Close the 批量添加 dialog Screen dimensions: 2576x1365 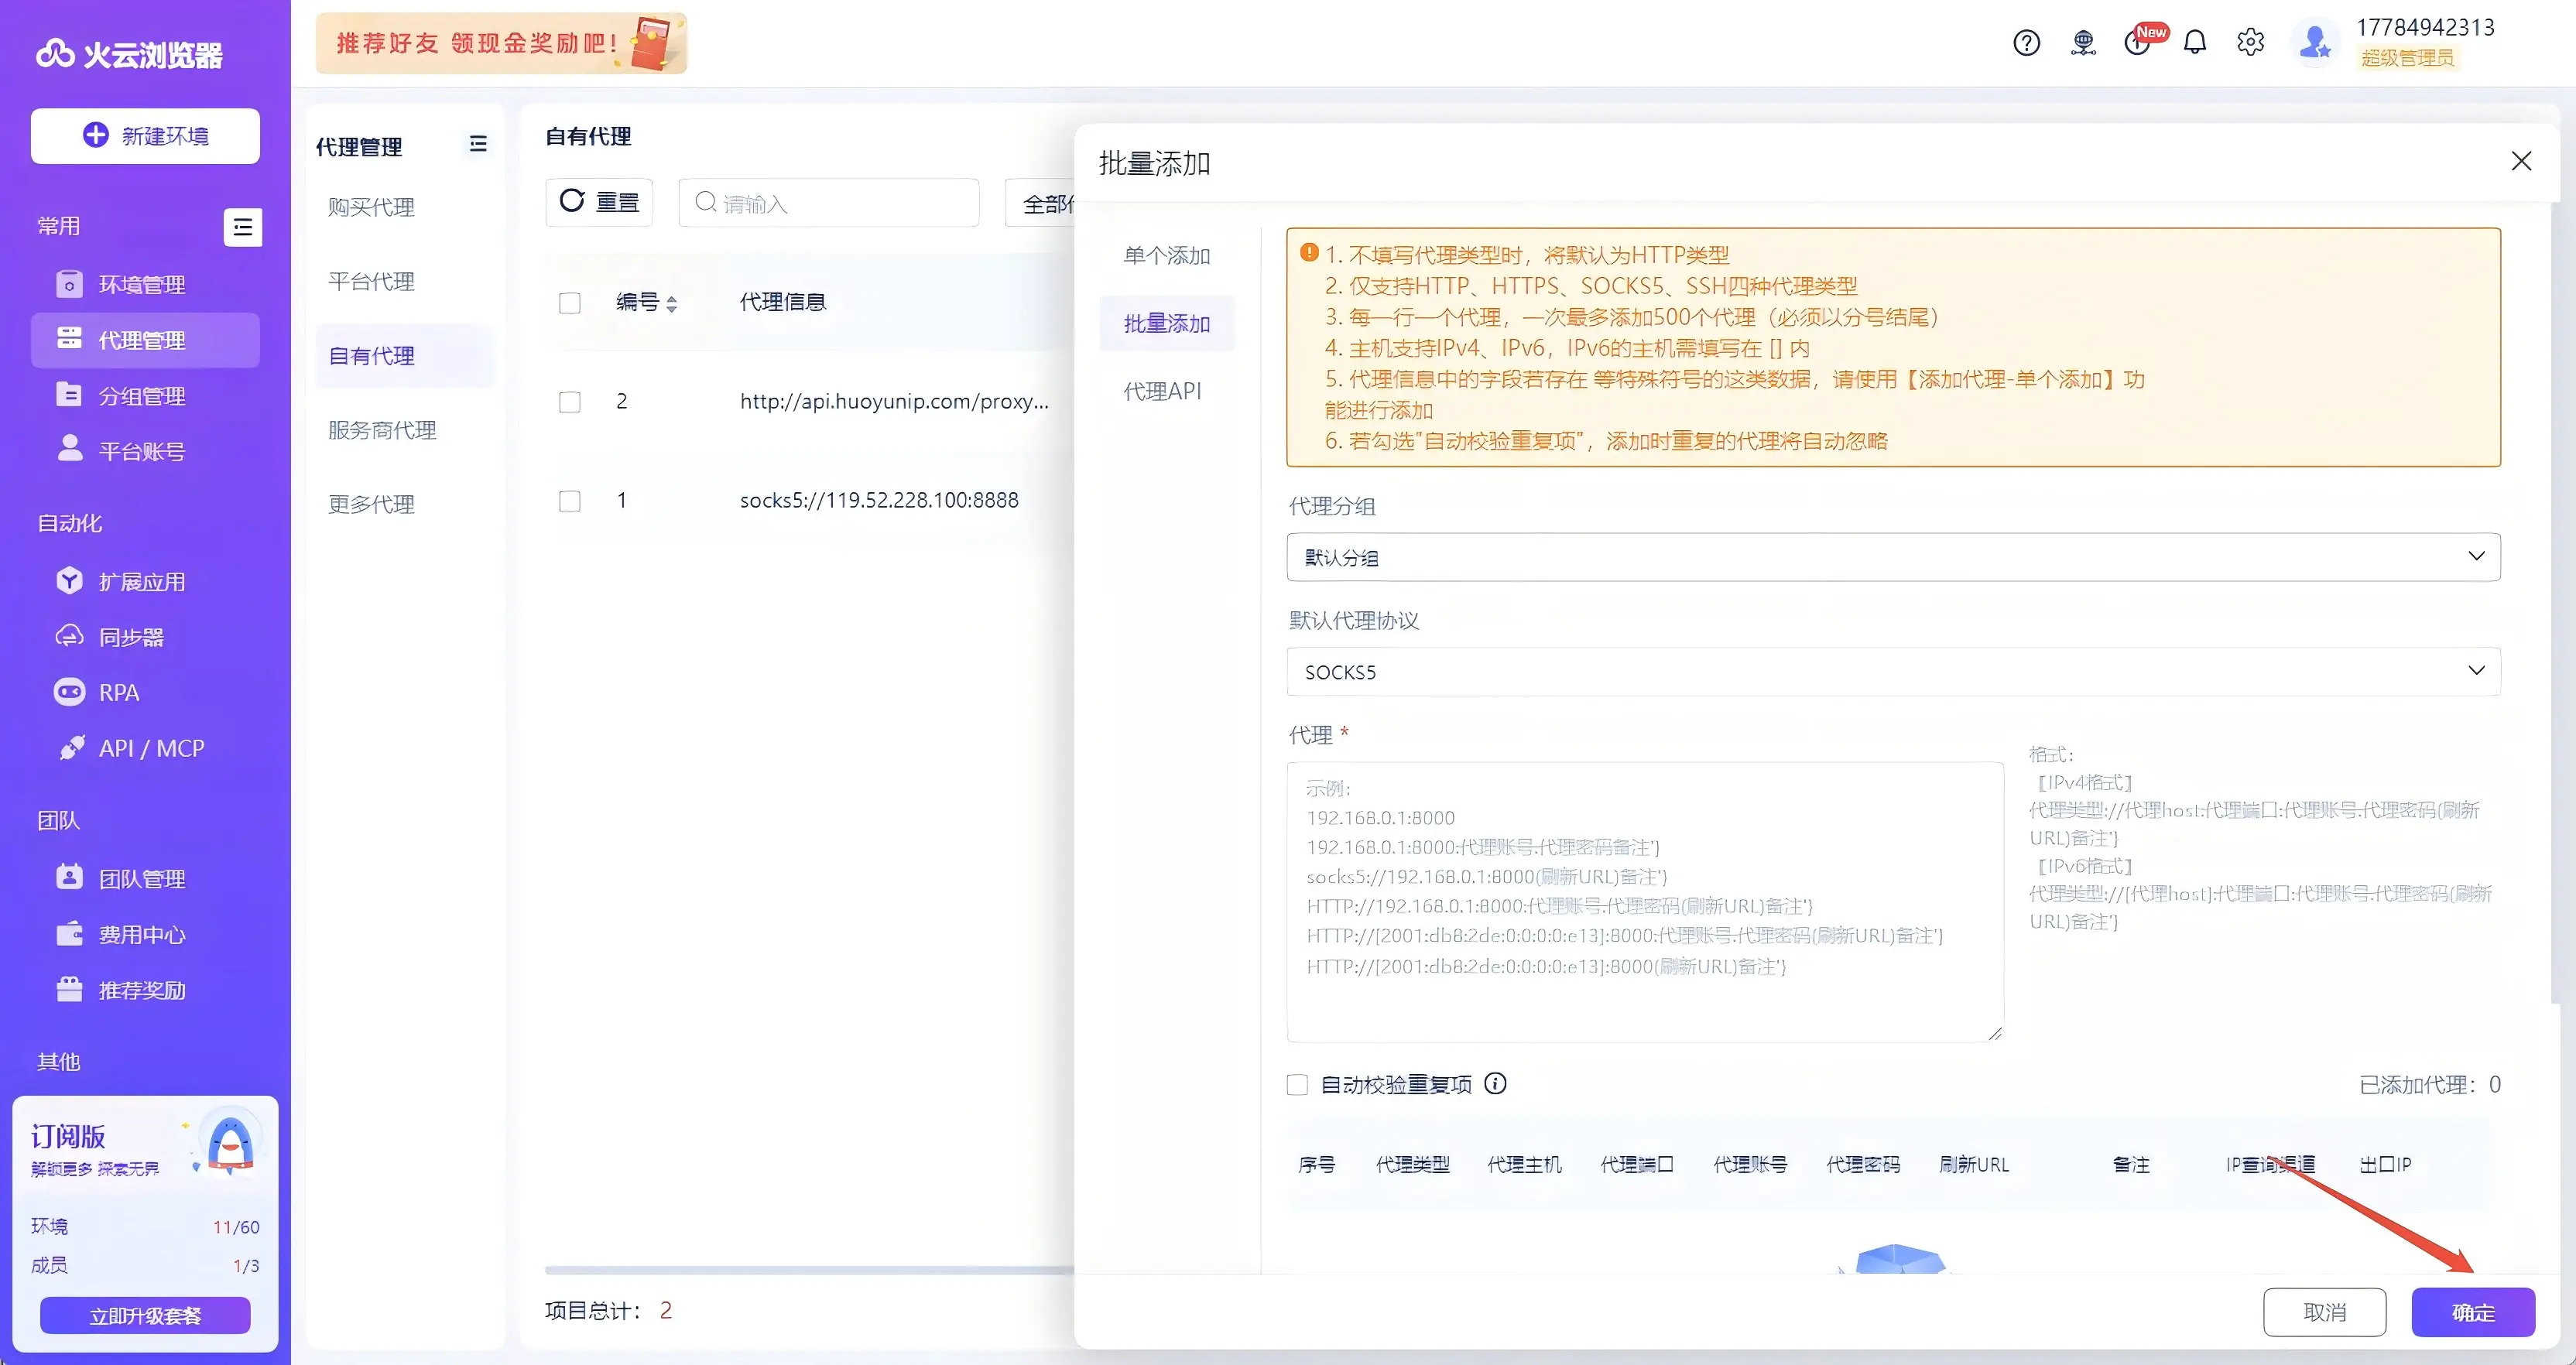pos(2521,162)
